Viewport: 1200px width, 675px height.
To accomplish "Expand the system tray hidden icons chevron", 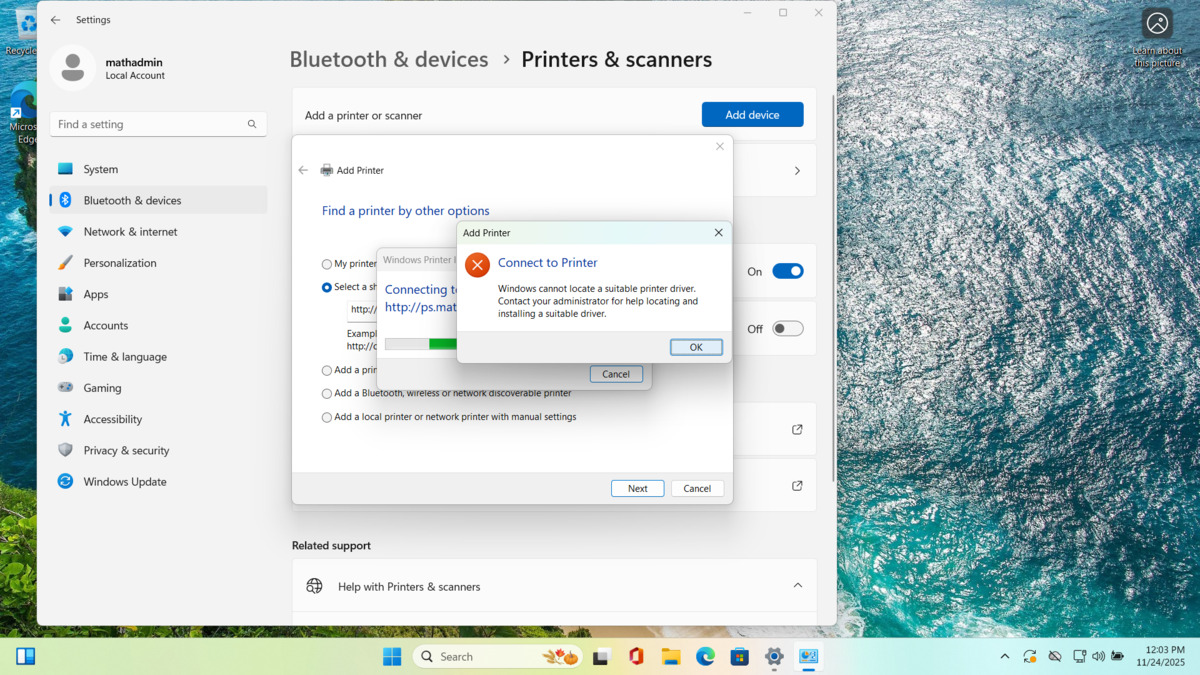I will [1004, 657].
